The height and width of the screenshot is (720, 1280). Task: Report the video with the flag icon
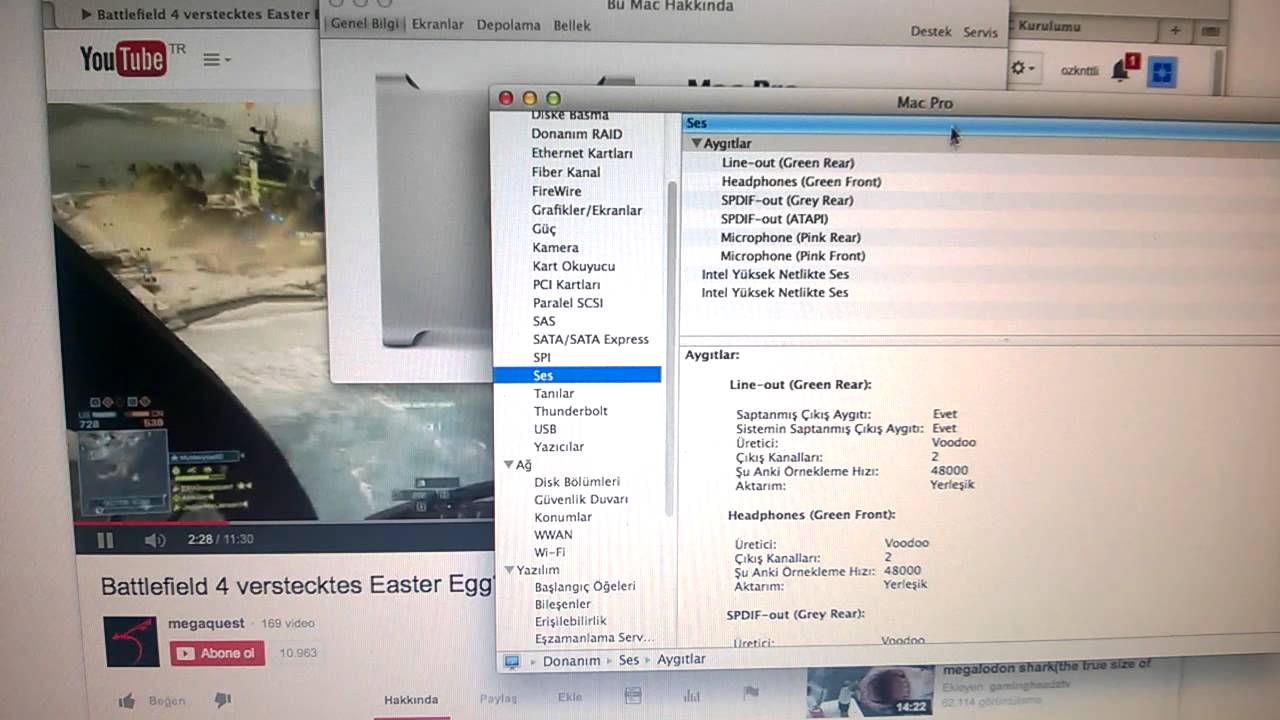coord(751,692)
